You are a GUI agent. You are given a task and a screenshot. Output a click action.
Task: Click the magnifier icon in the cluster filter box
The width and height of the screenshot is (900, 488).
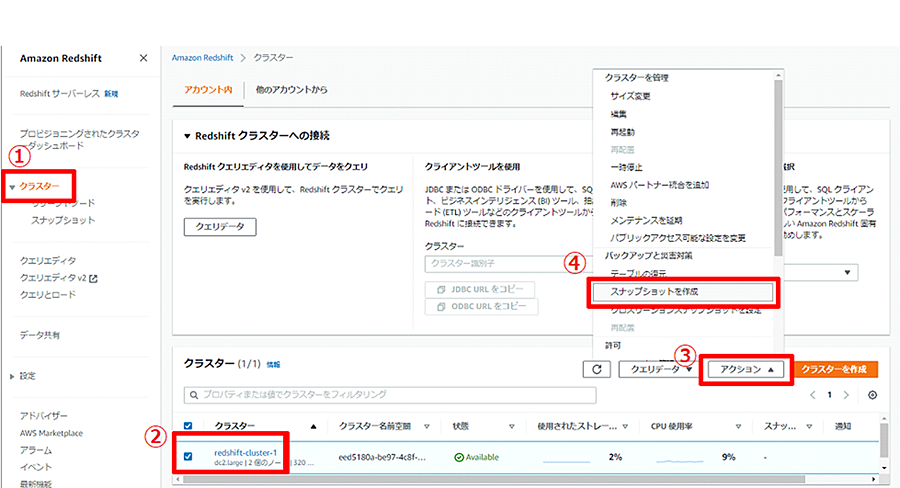[x=194, y=395]
